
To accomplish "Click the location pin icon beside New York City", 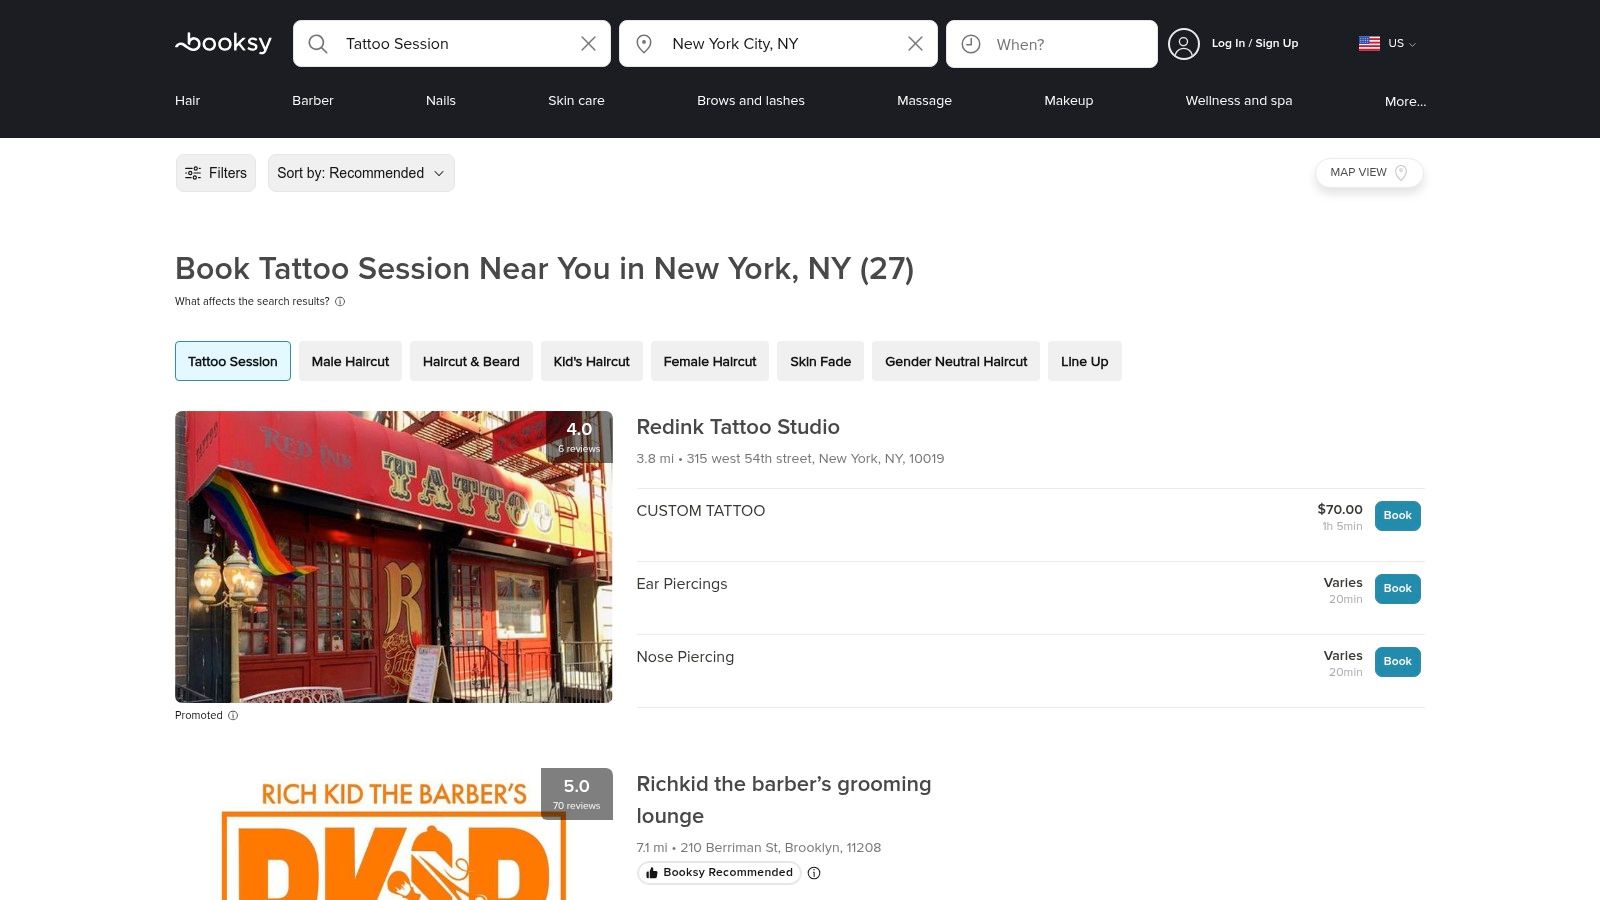I will [x=646, y=43].
